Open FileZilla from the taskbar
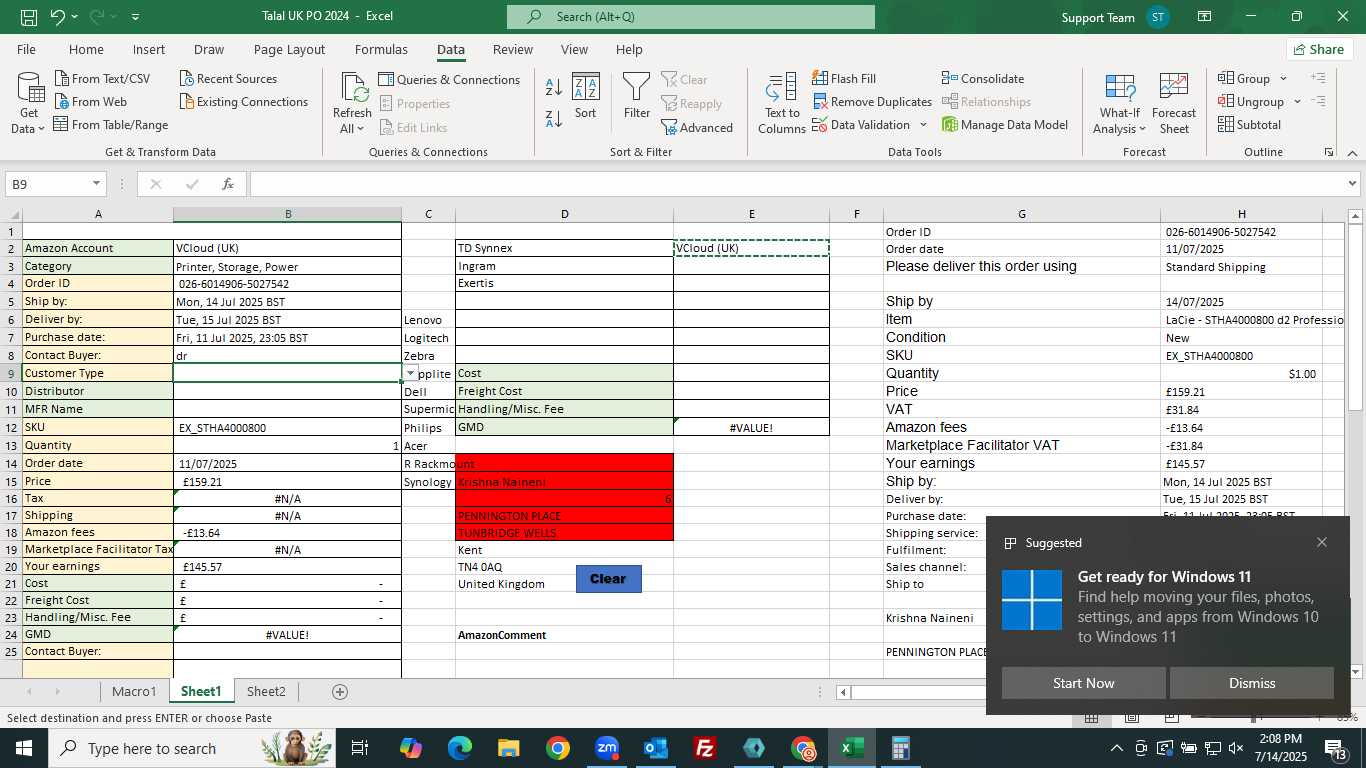 (x=705, y=748)
